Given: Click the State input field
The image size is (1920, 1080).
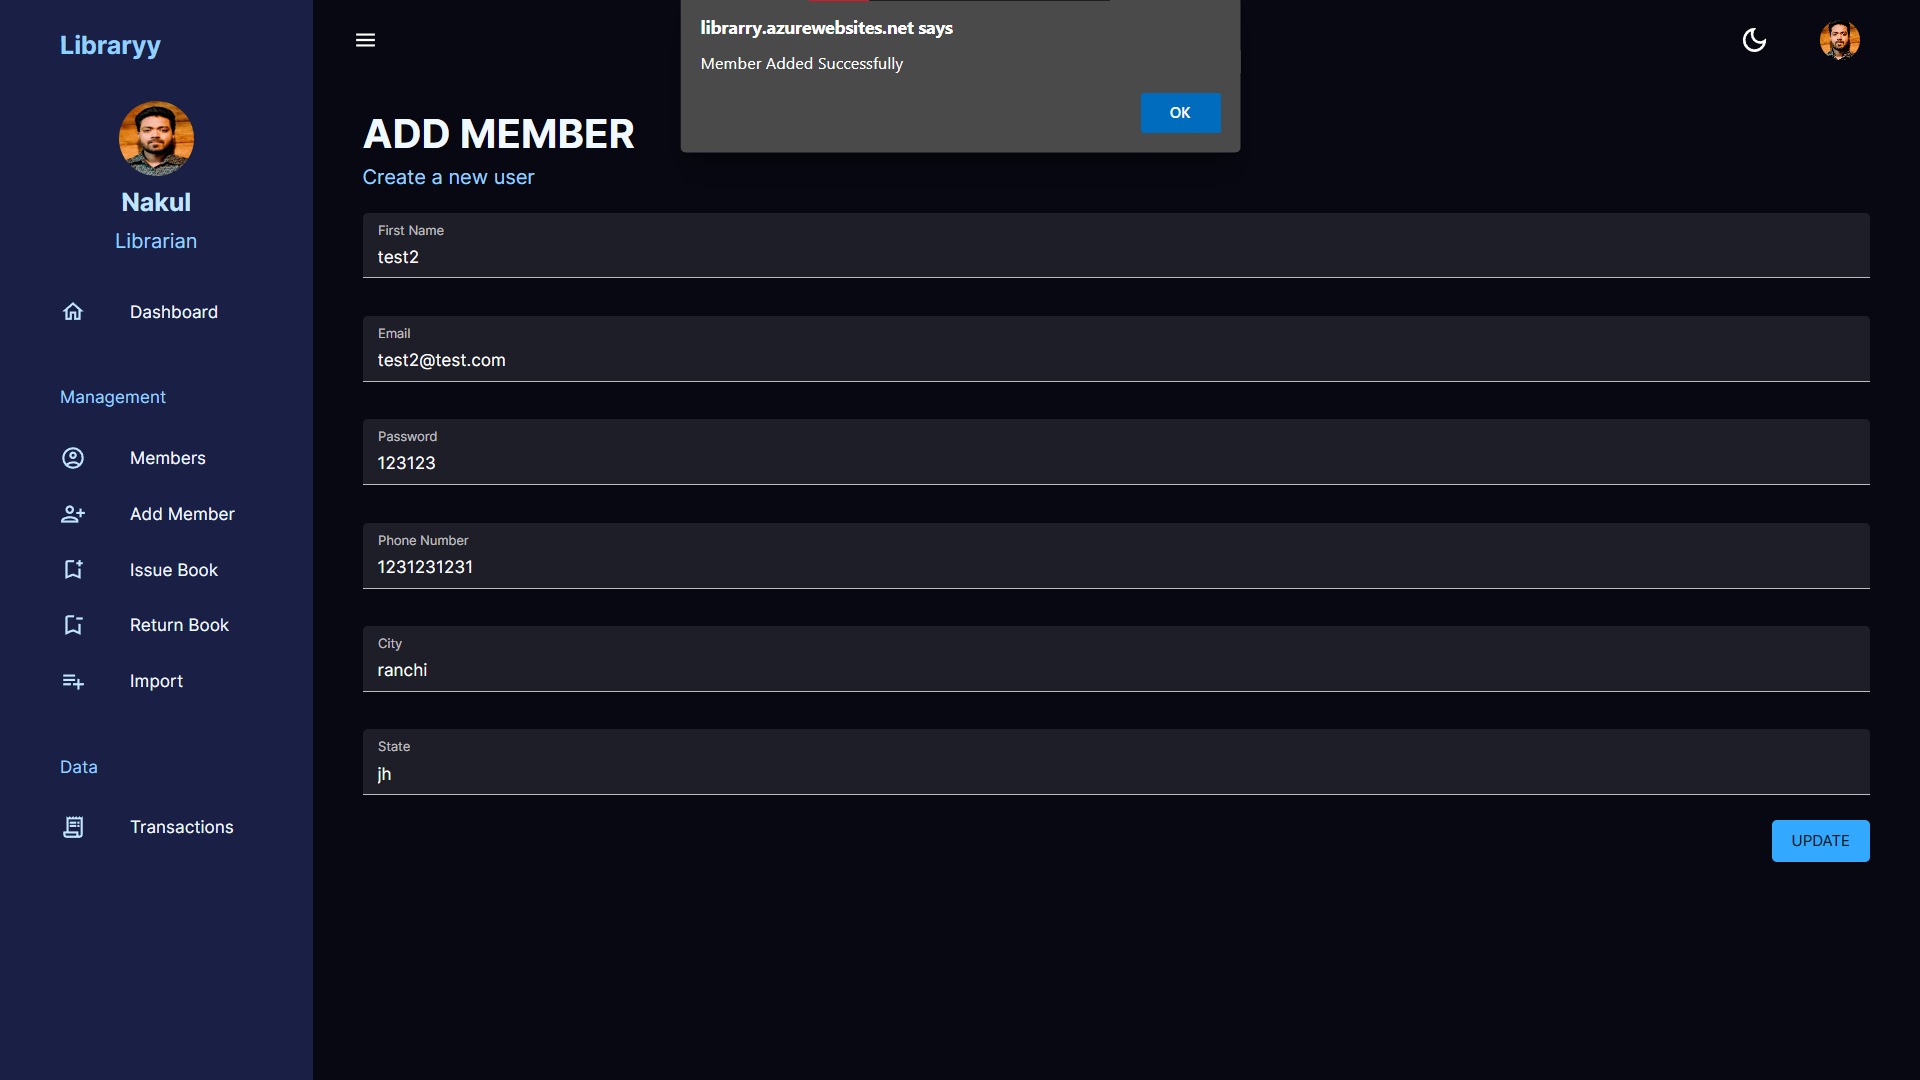Looking at the screenshot, I should 1115,774.
